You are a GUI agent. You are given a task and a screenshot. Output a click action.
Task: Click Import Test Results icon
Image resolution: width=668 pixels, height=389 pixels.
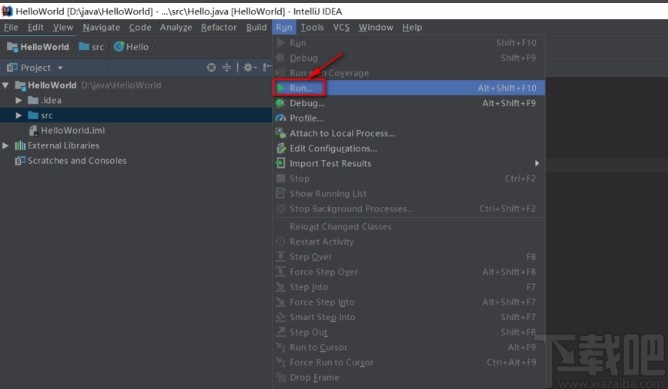pyautogui.click(x=280, y=163)
